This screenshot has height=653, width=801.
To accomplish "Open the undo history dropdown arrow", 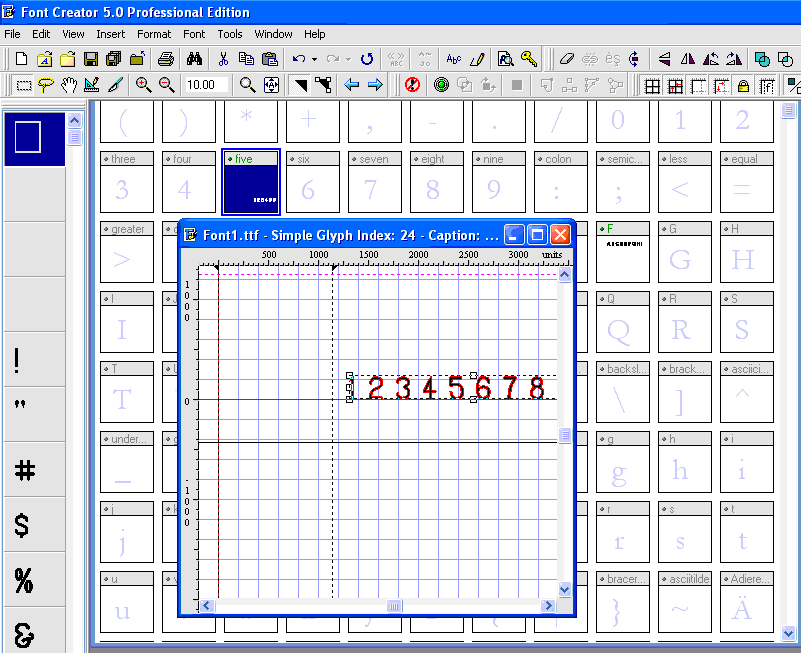I will click(x=314, y=59).
